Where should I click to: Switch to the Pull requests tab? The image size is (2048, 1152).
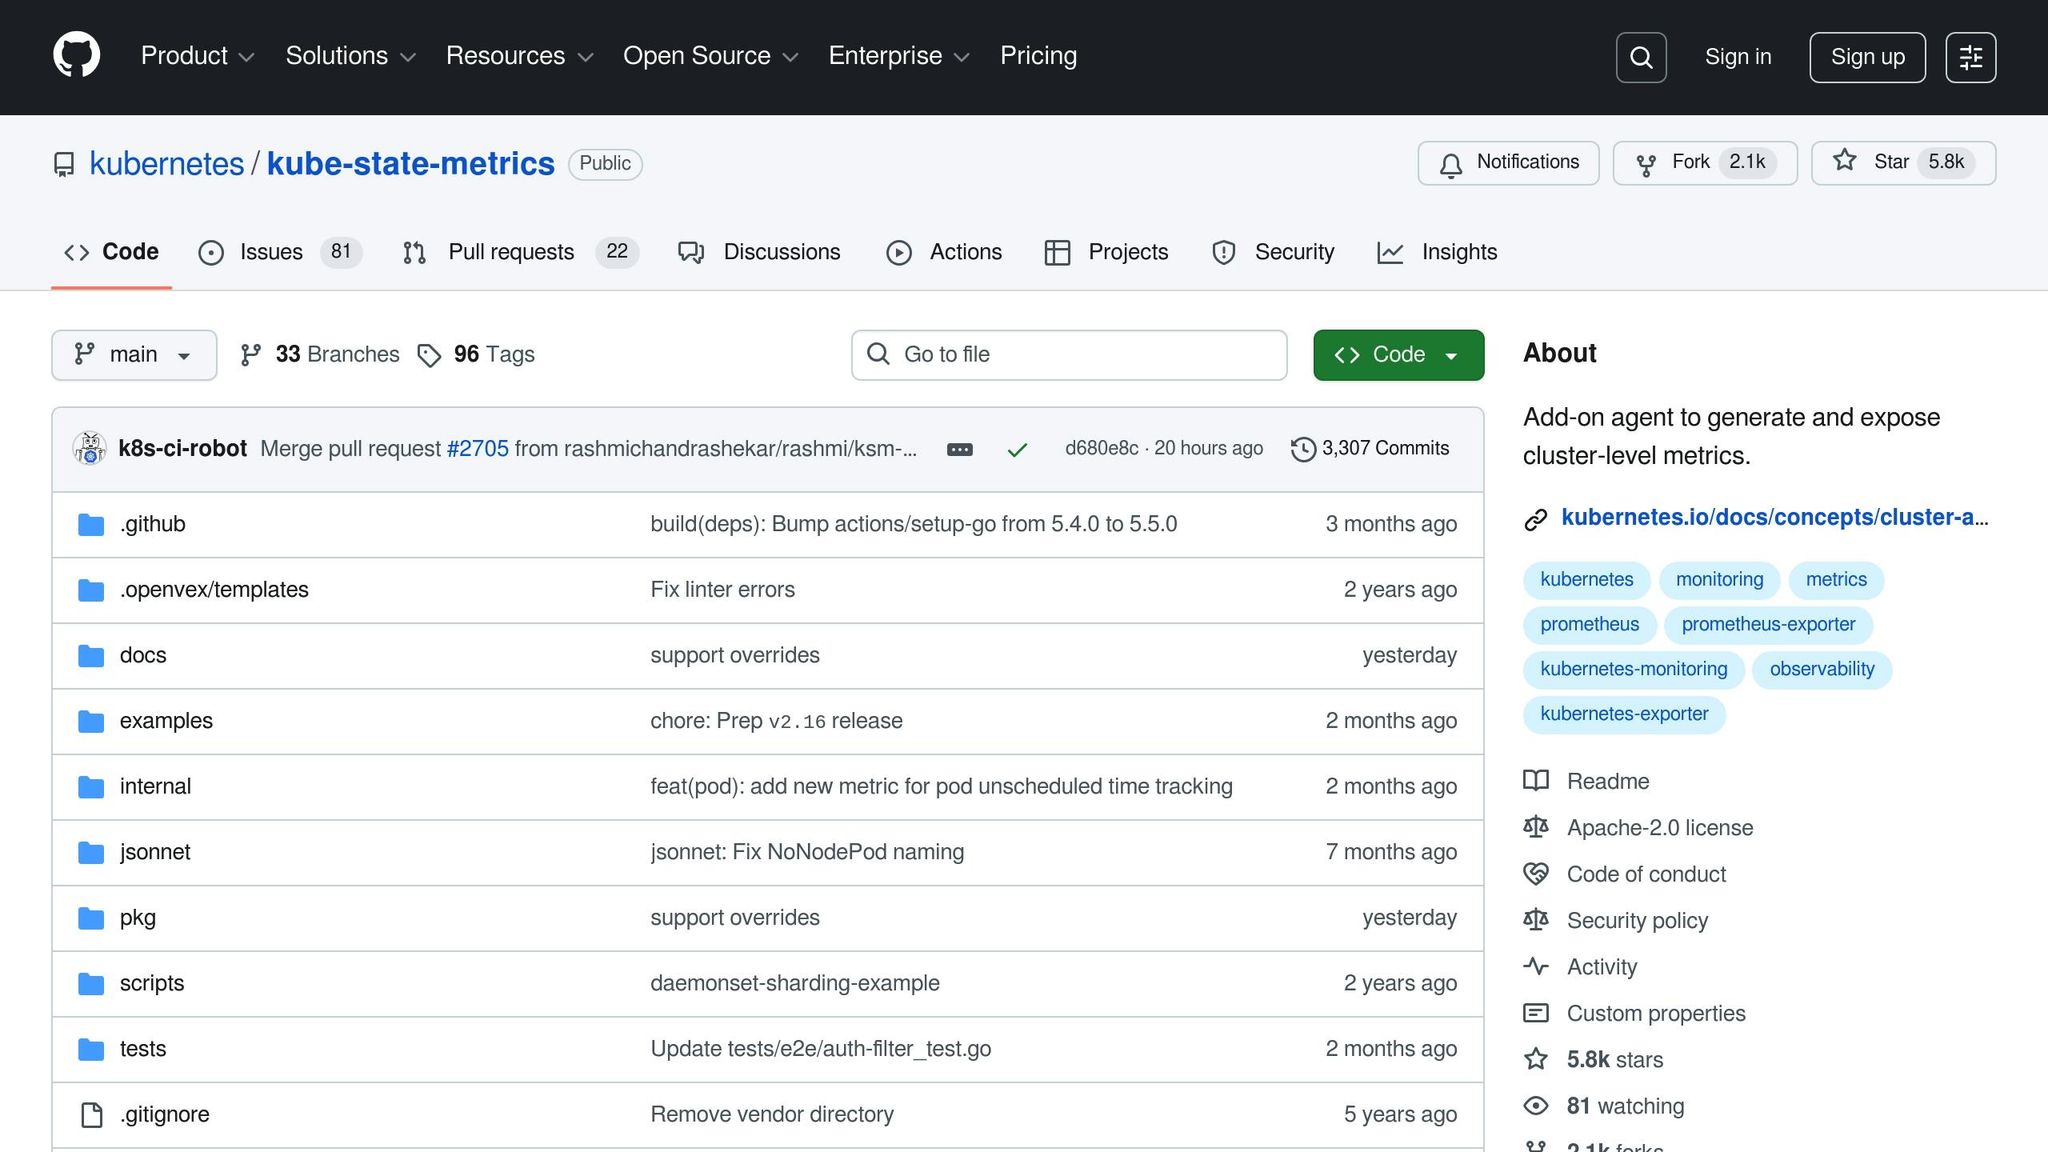click(520, 252)
